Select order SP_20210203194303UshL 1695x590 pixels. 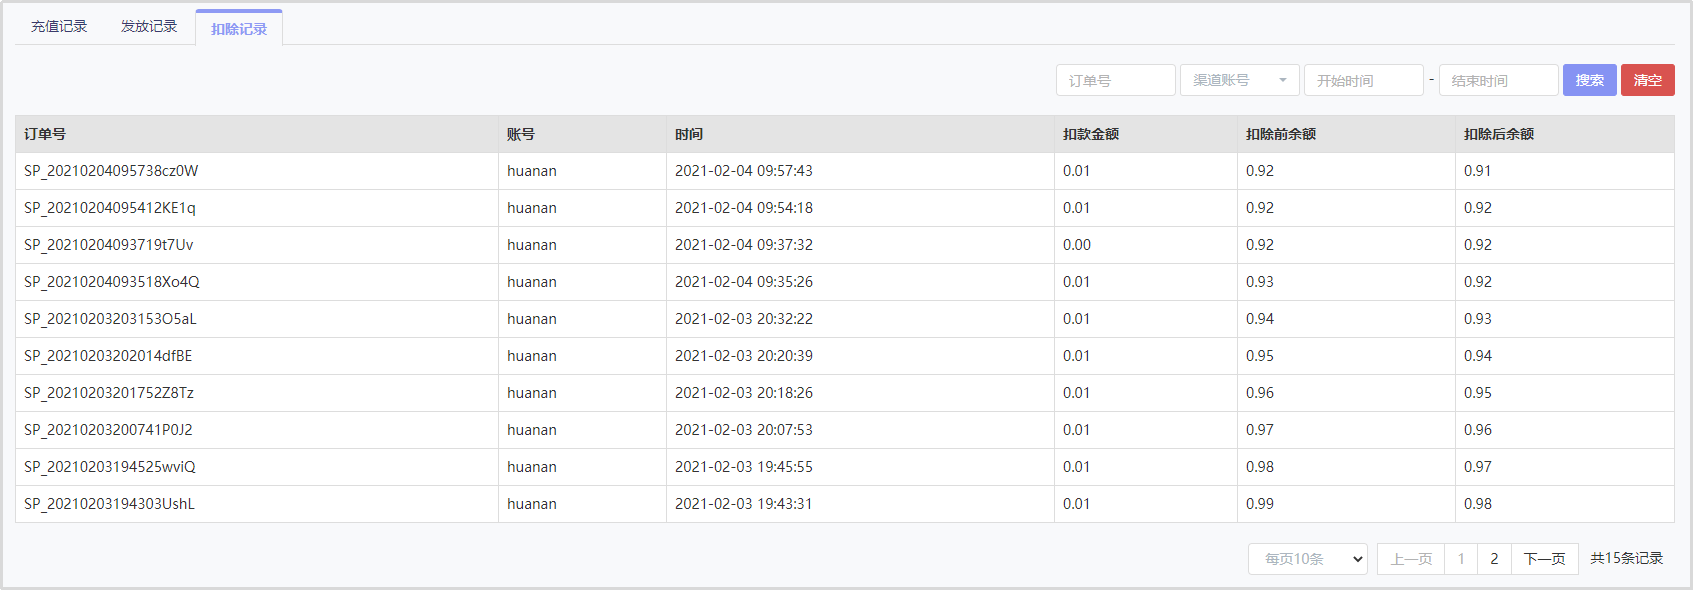tap(110, 504)
